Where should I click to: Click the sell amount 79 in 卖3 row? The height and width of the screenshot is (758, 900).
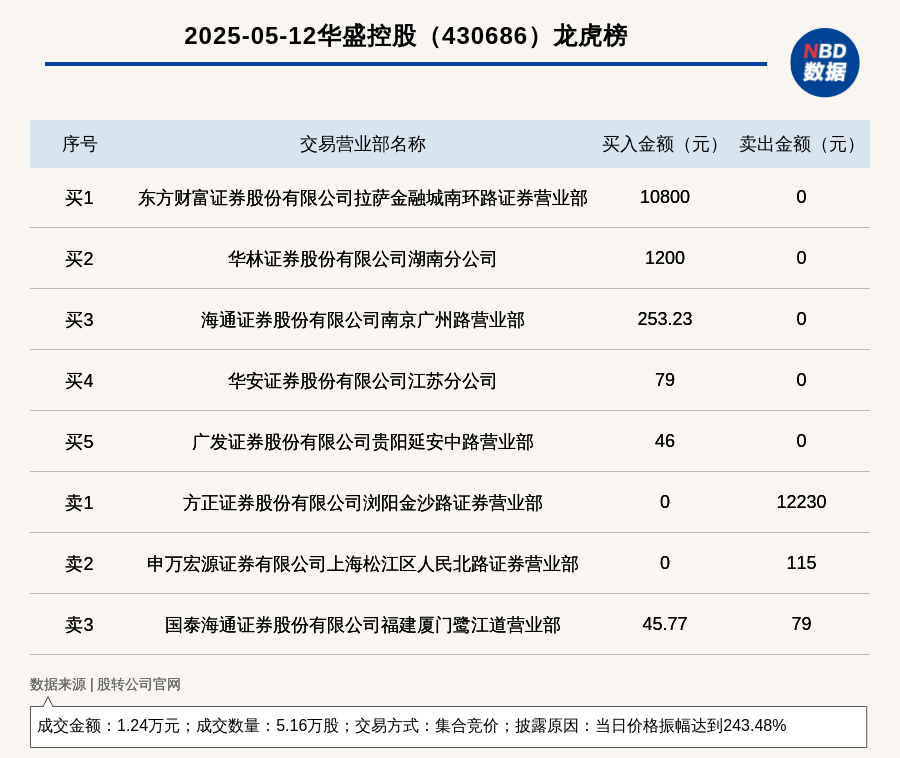(801, 623)
